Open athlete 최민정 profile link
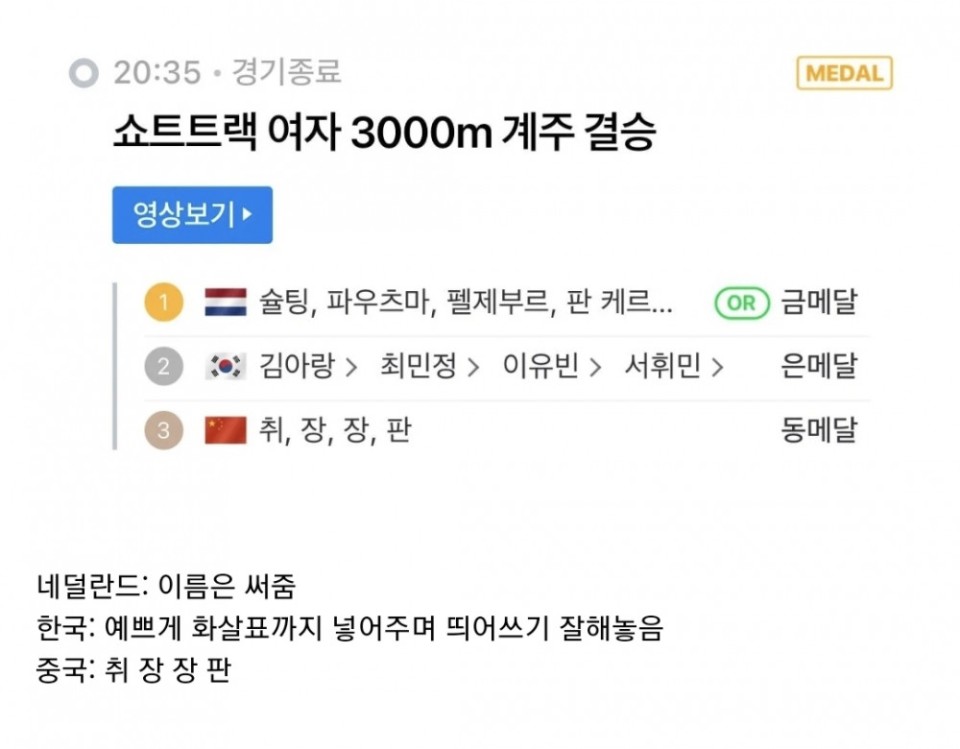The image size is (960, 749). [x=418, y=366]
